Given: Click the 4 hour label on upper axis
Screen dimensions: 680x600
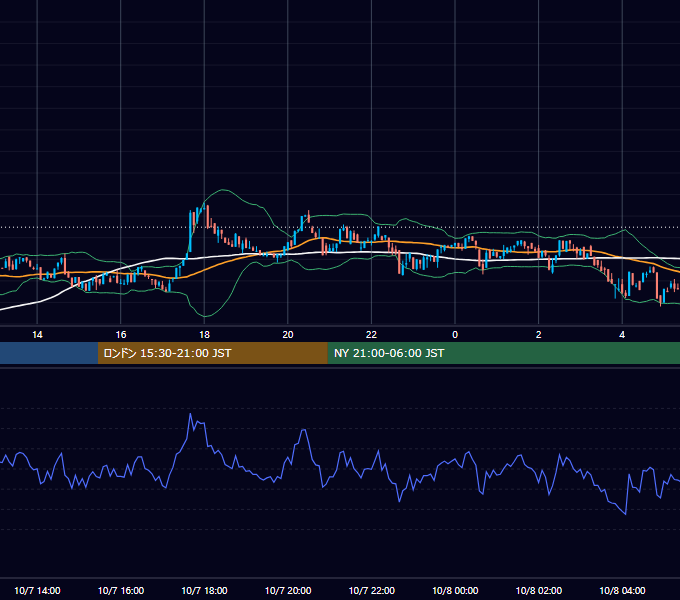Looking at the screenshot, I should click(622, 335).
